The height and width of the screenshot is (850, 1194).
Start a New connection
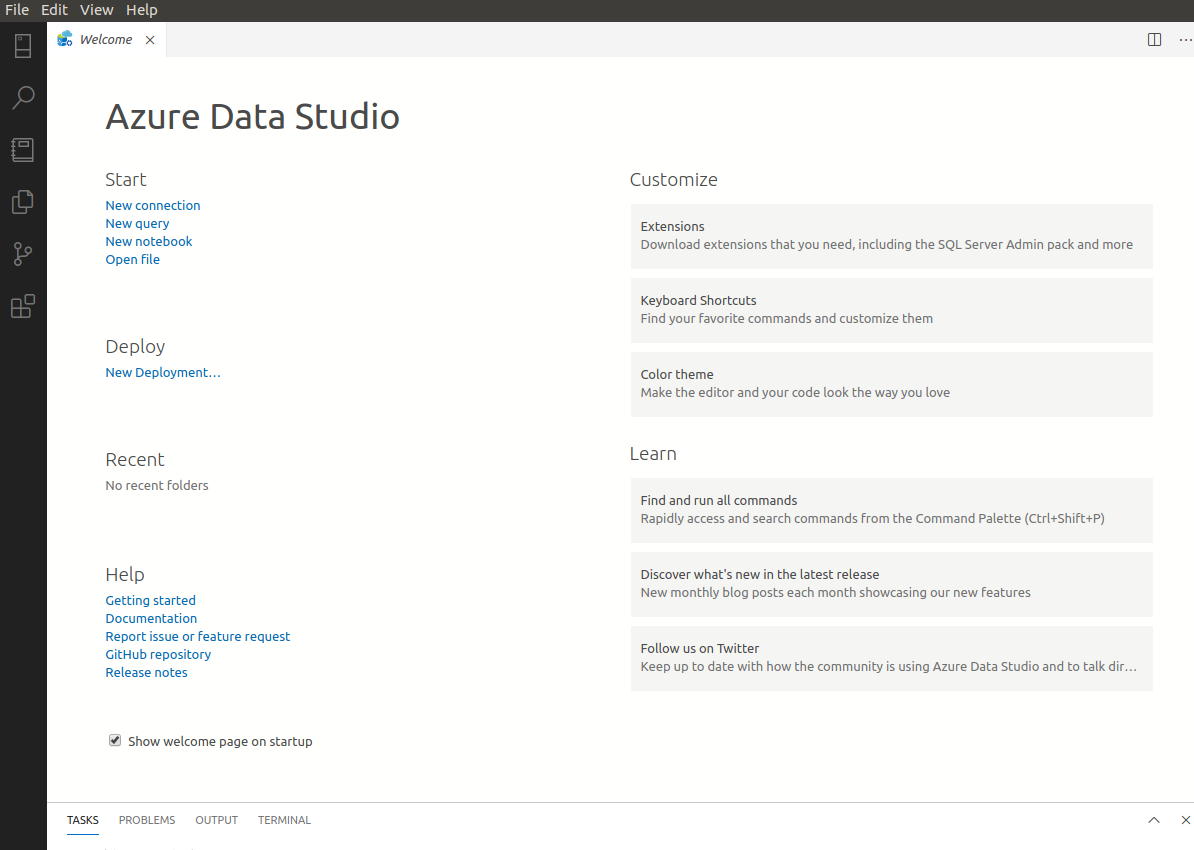pos(152,205)
